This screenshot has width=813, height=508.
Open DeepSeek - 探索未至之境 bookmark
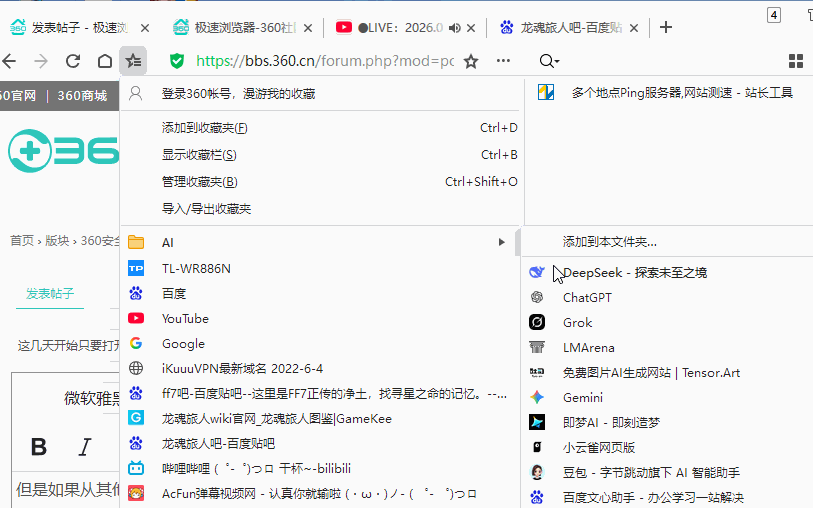pyautogui.click(x=667, y=273)
